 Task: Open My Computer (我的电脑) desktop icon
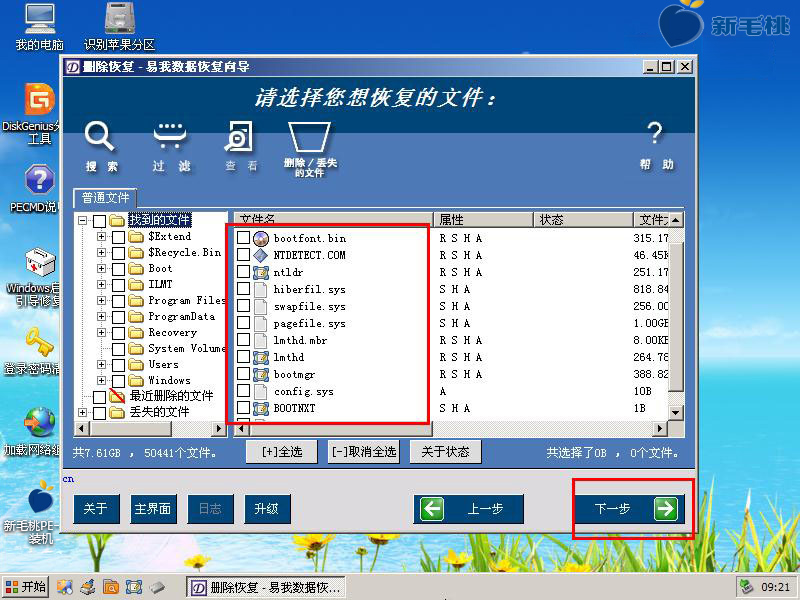point(39,19)
